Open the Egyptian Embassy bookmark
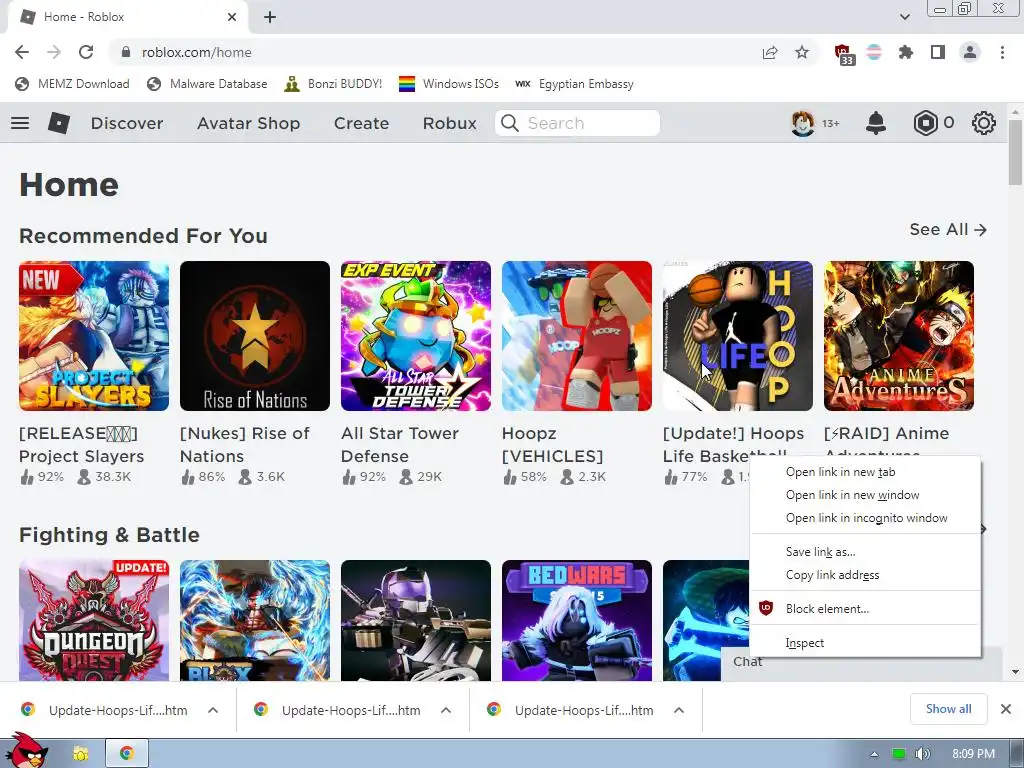The height and width of the screenshot is (768, 1024). (575, 84)
